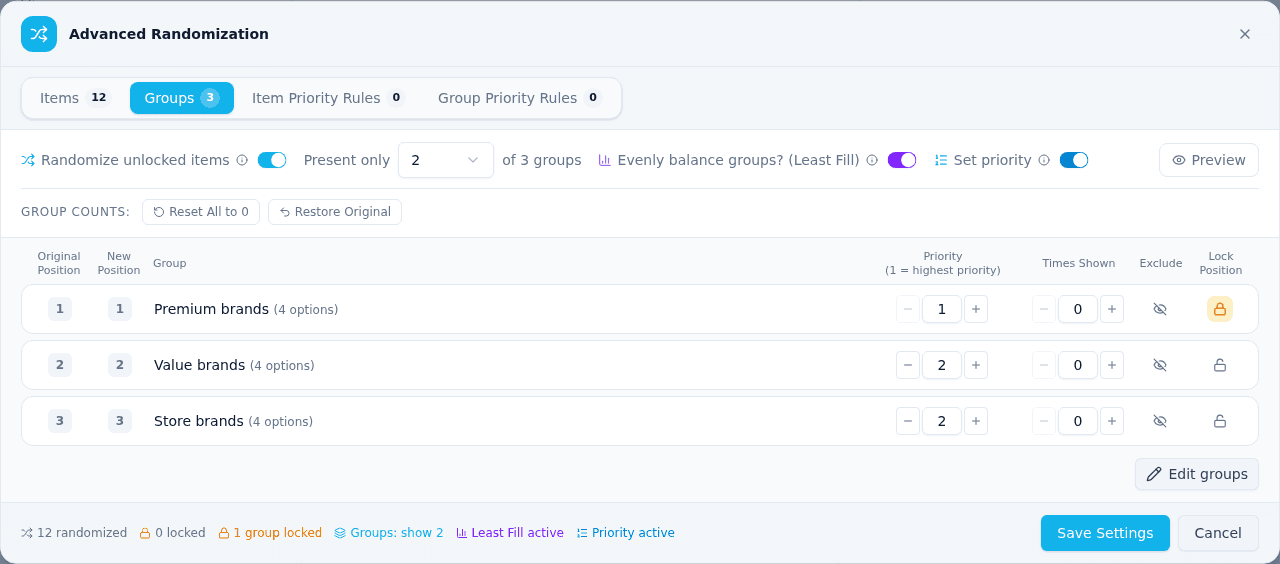1280x564 pixels.
Task: Click the Items count badge 12
Action: pyautogui.click(x=98, y=98)
